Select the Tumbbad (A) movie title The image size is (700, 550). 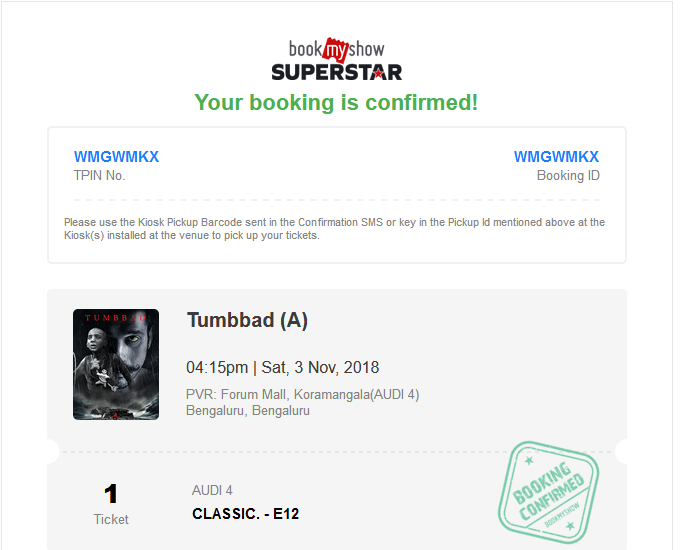click(247, 320)
